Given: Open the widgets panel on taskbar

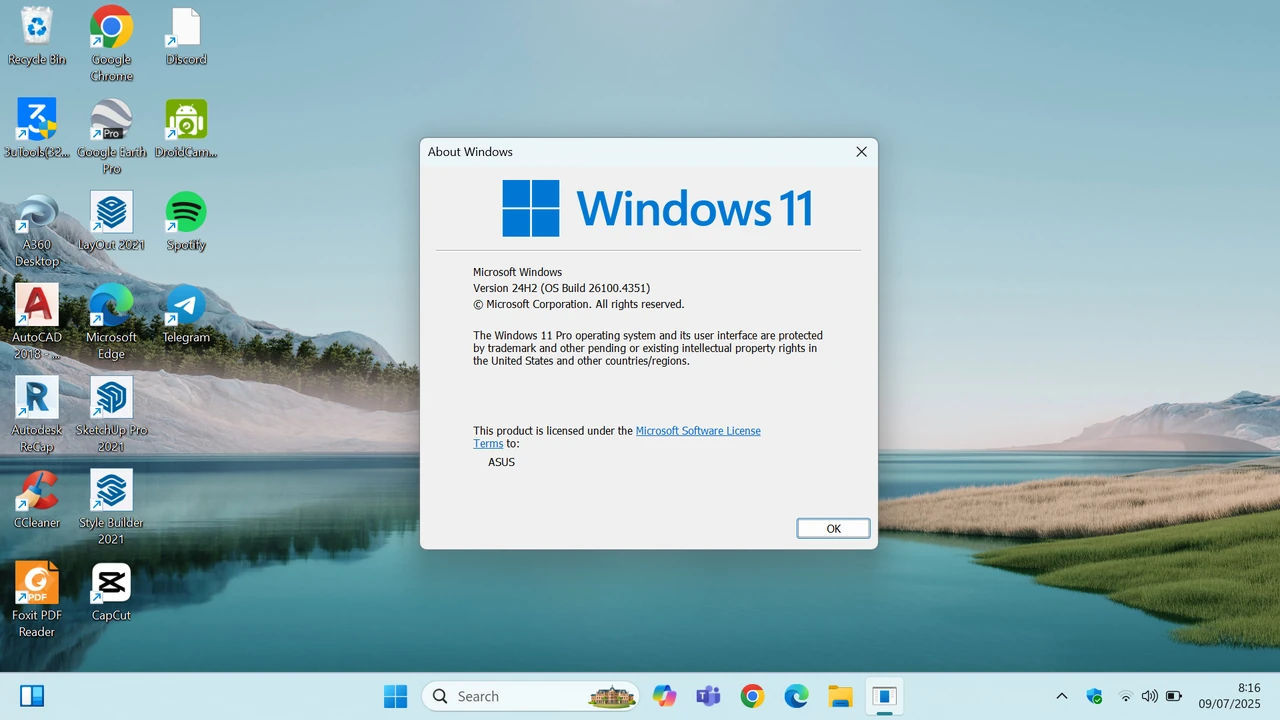Looking at the screenshot, I should [x=32, y=696].
